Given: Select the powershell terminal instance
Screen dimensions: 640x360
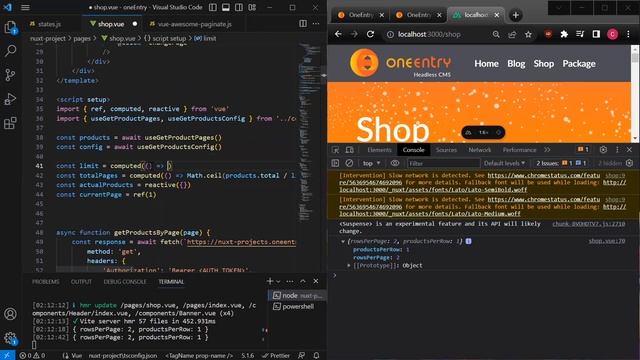Looking at the screenshot, I should [x=297, y=307].
